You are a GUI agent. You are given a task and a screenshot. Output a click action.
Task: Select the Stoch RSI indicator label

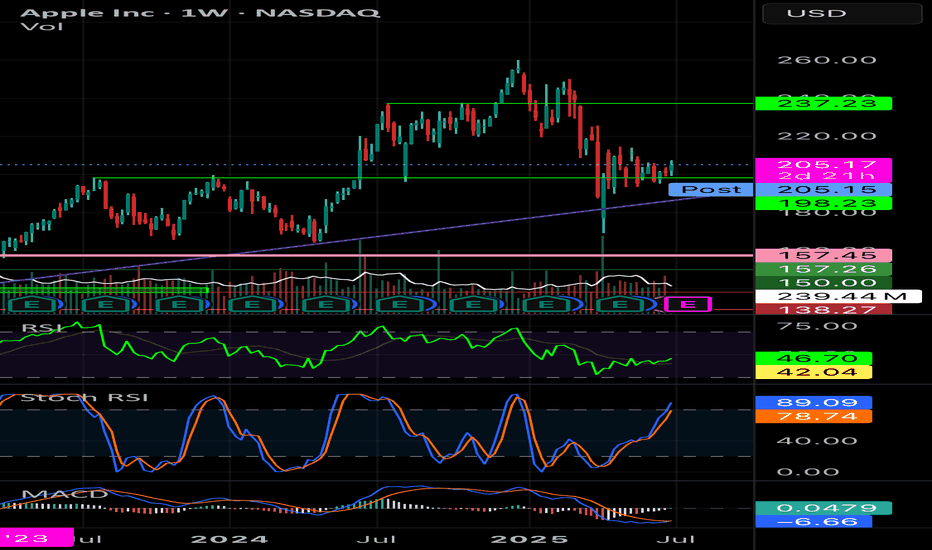coord(84,397)
